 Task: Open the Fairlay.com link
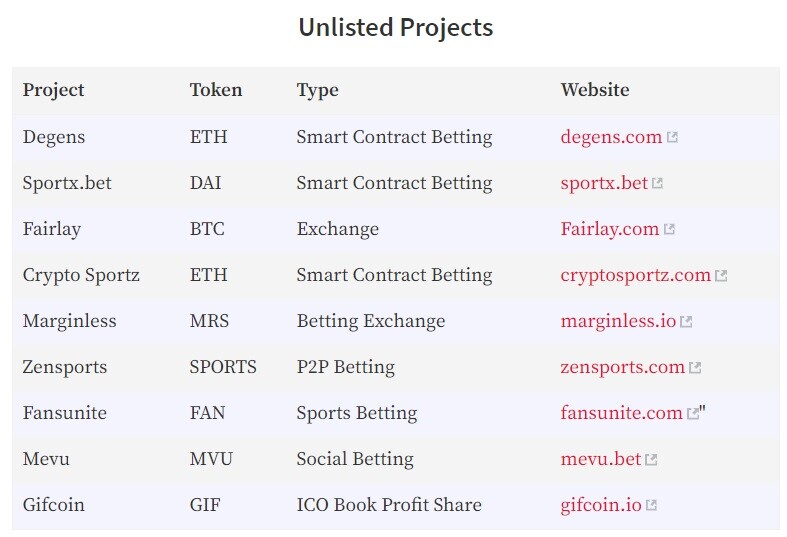(609, 229)
